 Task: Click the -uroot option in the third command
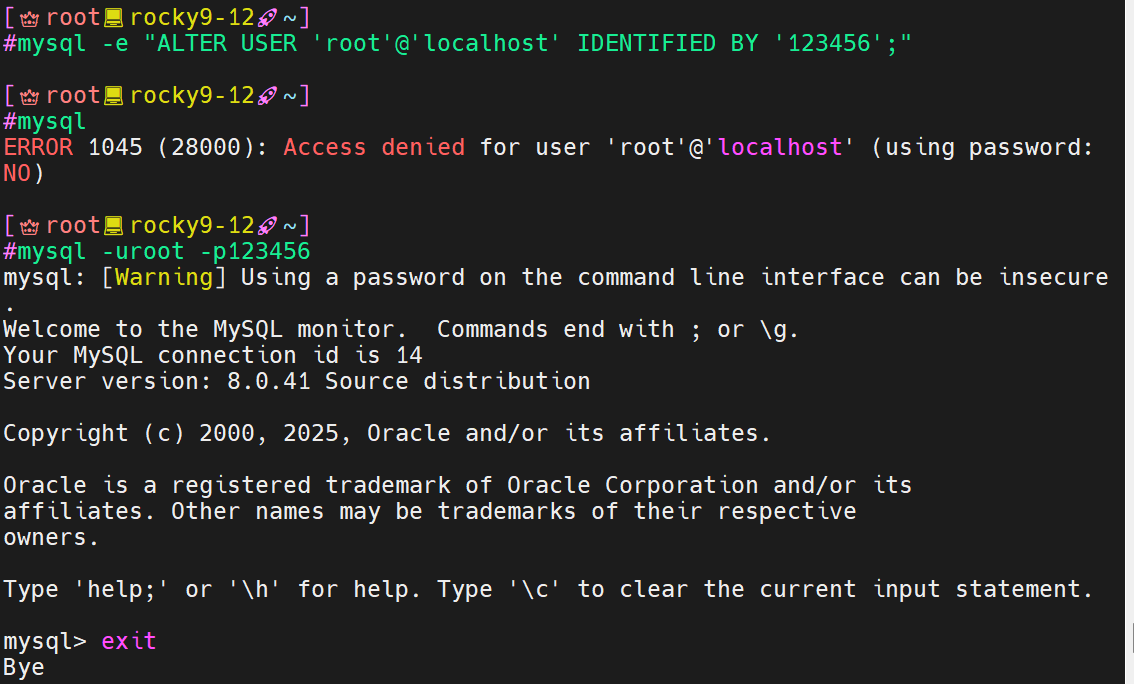click(143, 252)
